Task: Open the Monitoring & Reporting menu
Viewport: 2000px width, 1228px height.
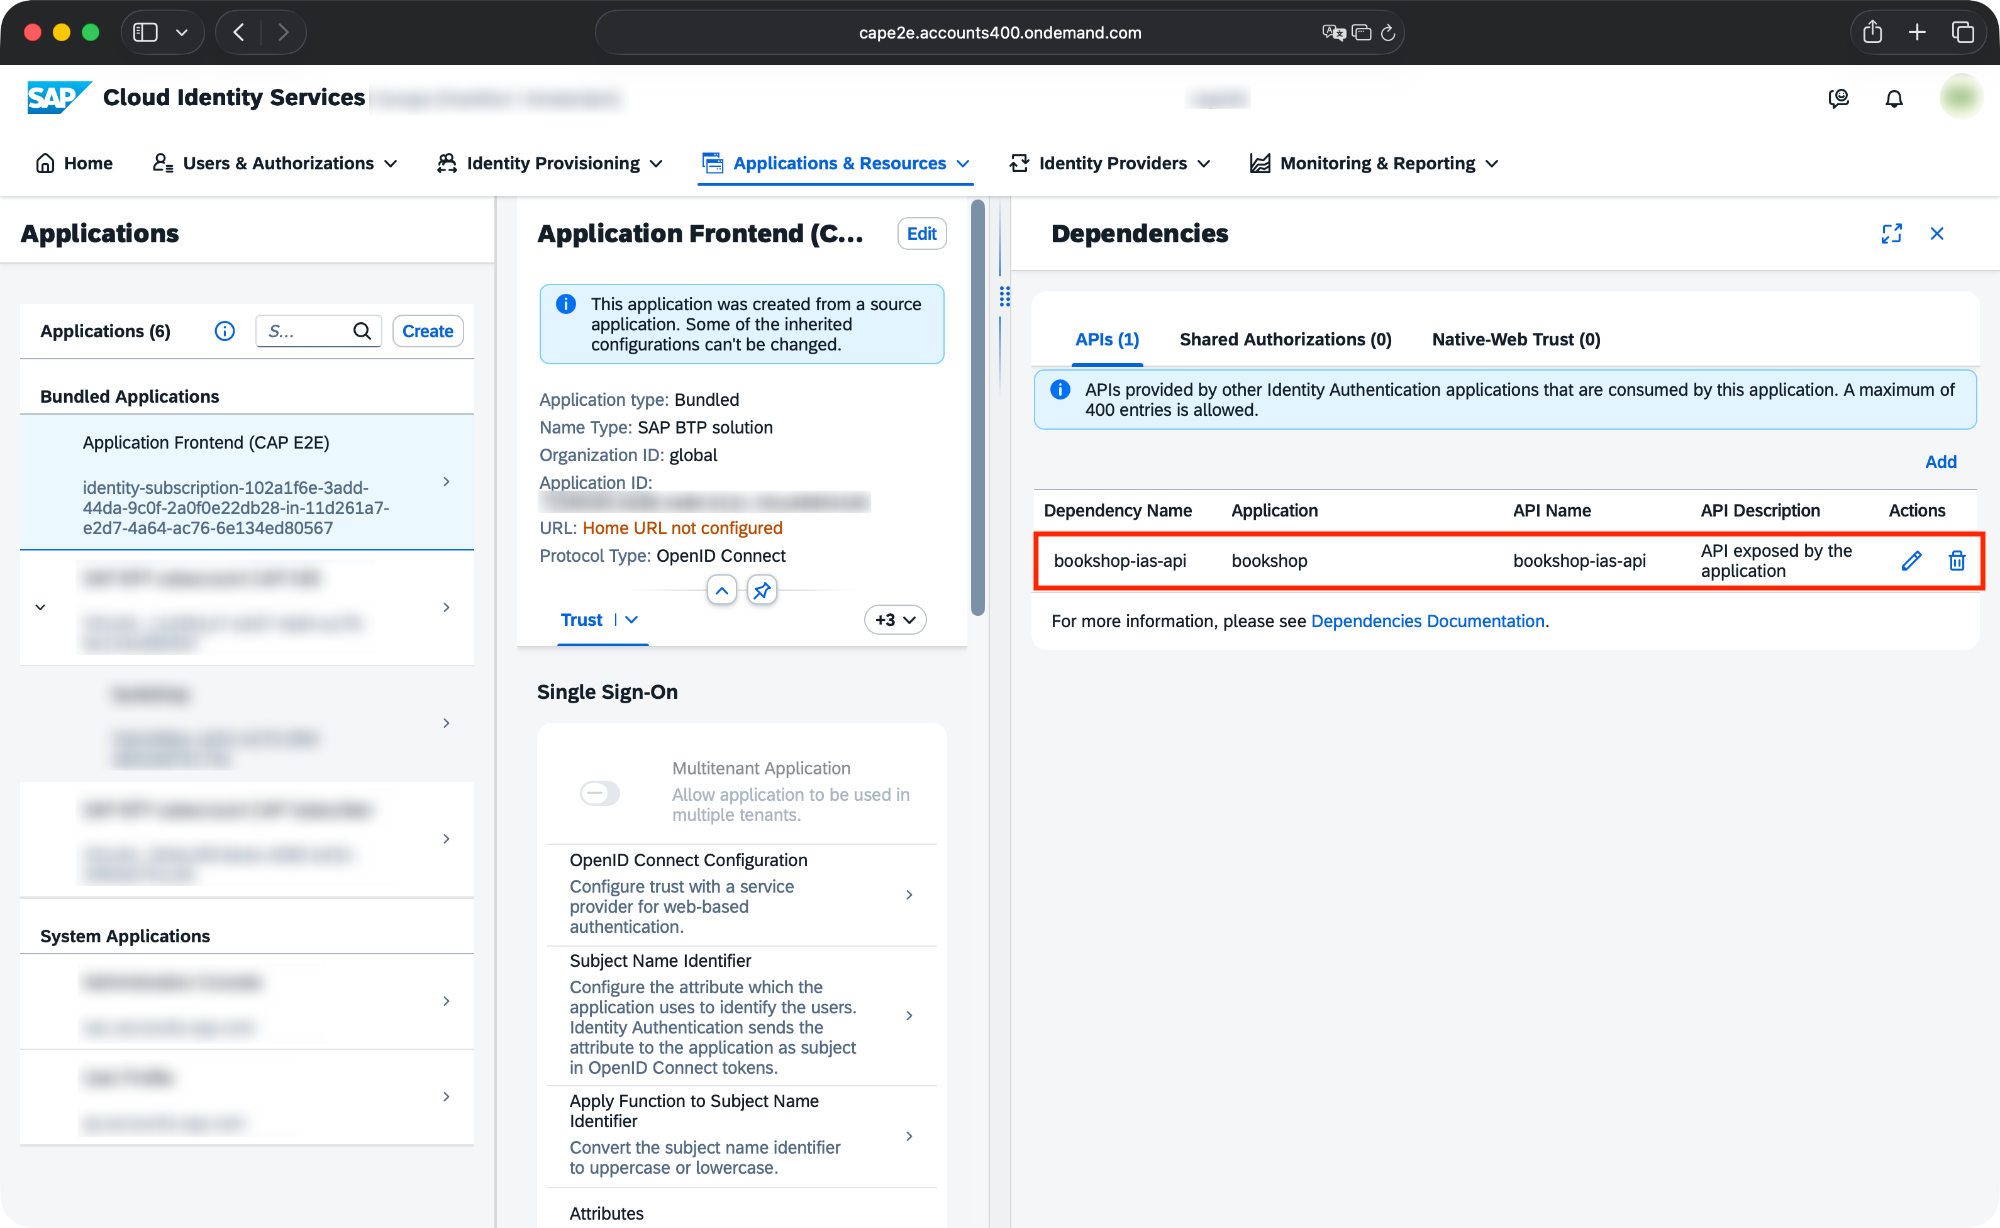Action: coord(1372,163)
